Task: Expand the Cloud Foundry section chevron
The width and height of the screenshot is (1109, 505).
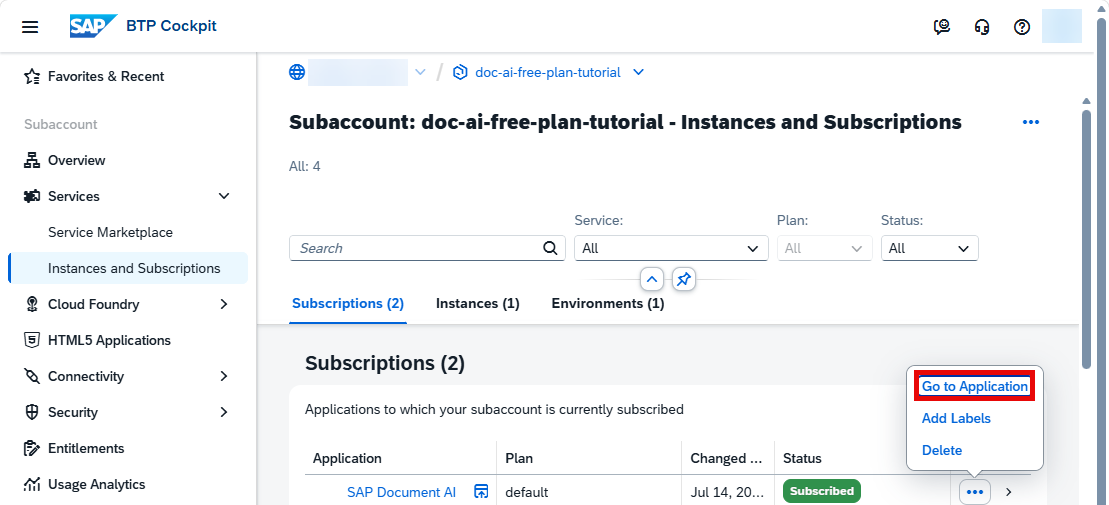Action: (223, 304)
